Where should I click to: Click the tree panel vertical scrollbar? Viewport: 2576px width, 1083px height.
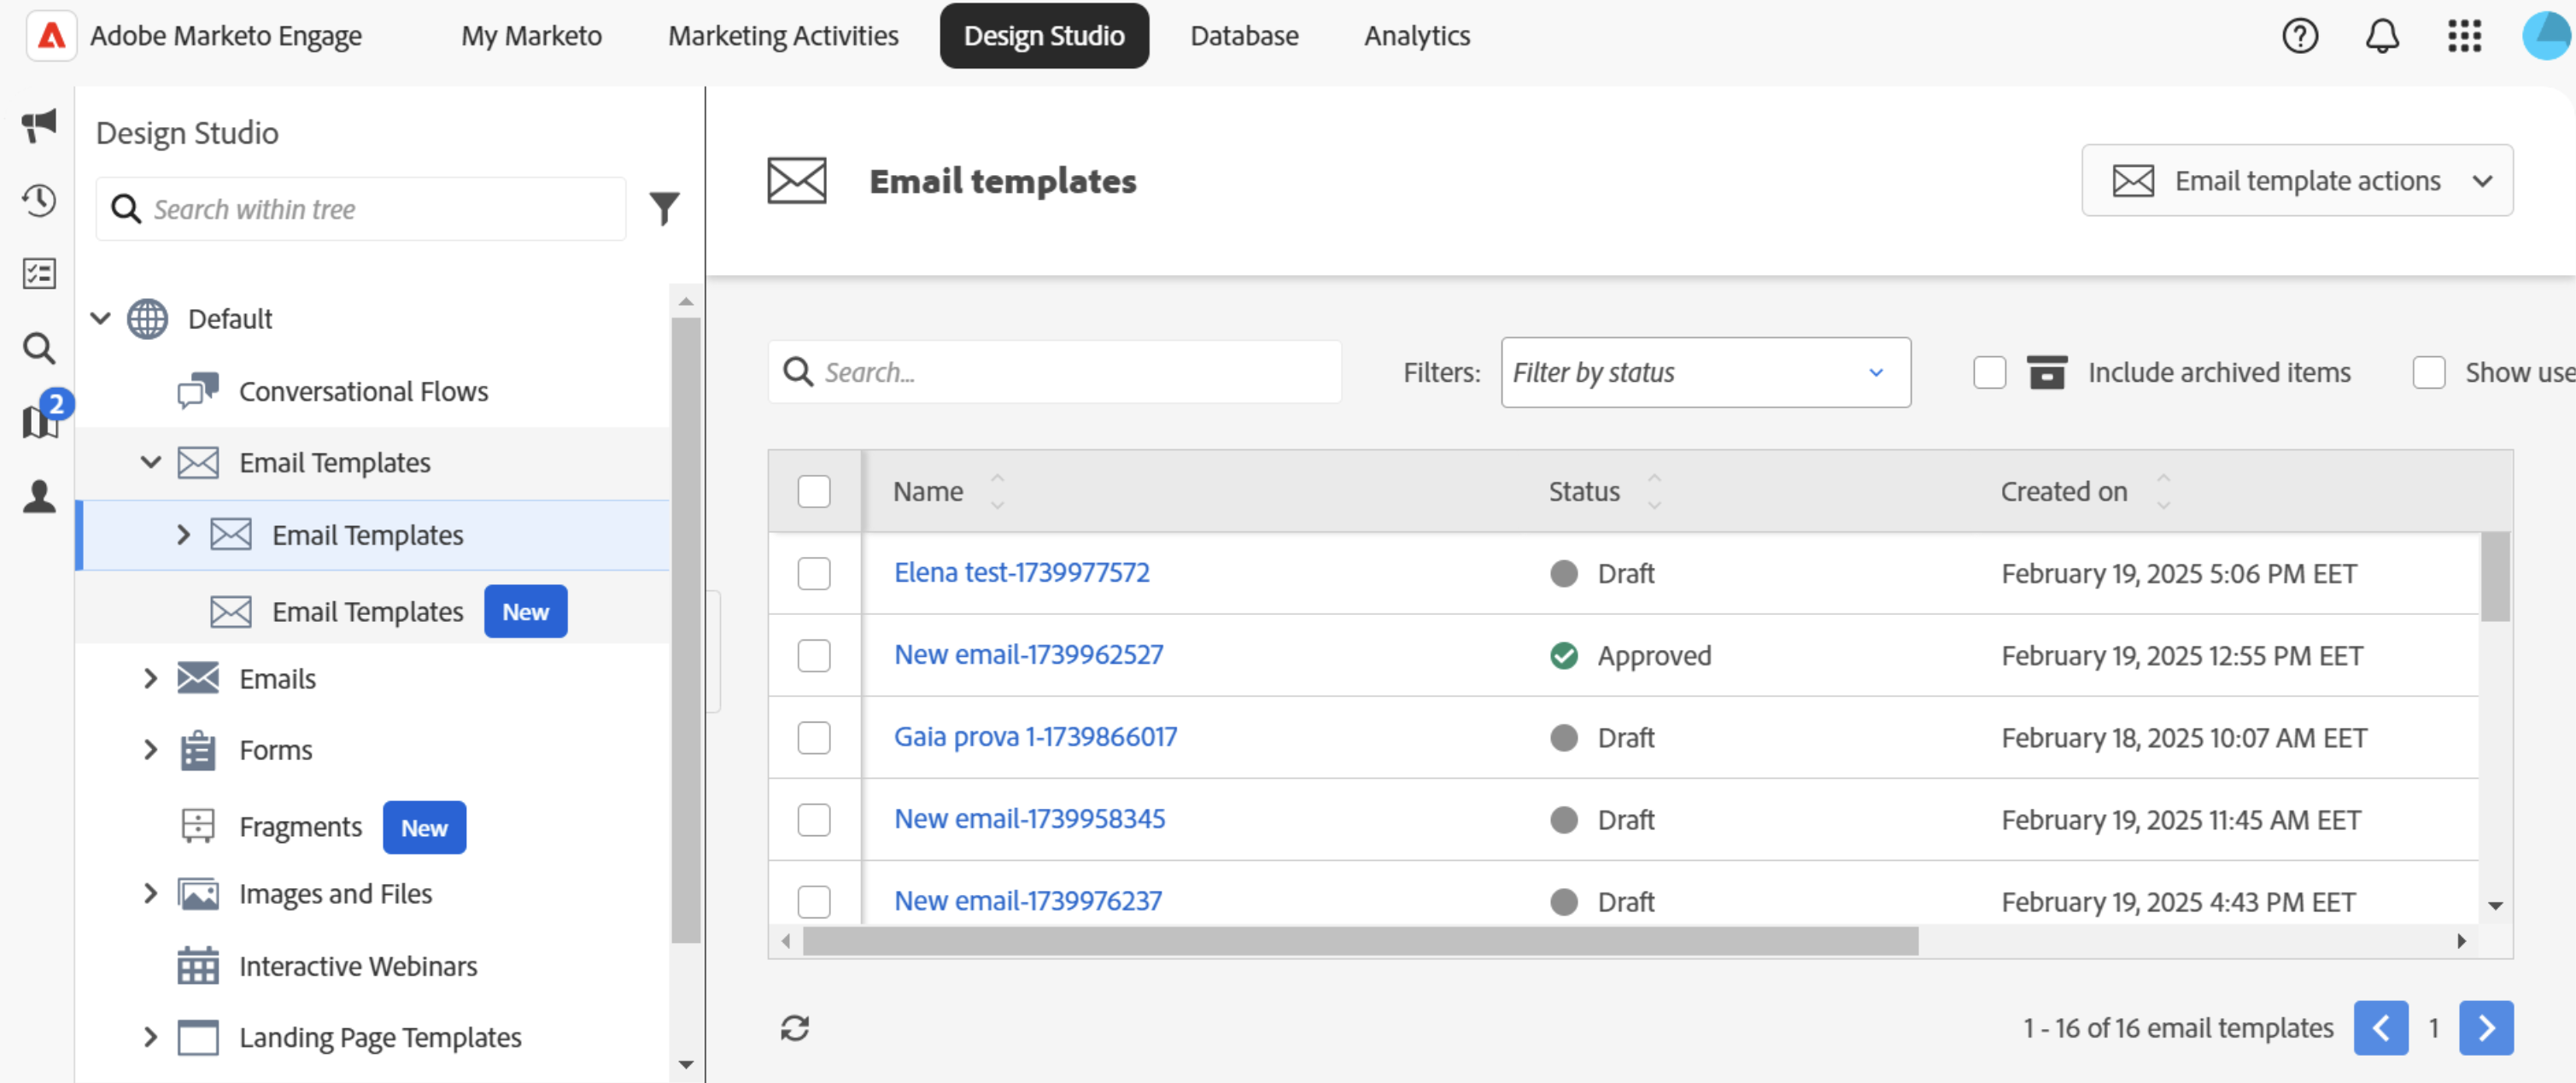pos(685,630)
